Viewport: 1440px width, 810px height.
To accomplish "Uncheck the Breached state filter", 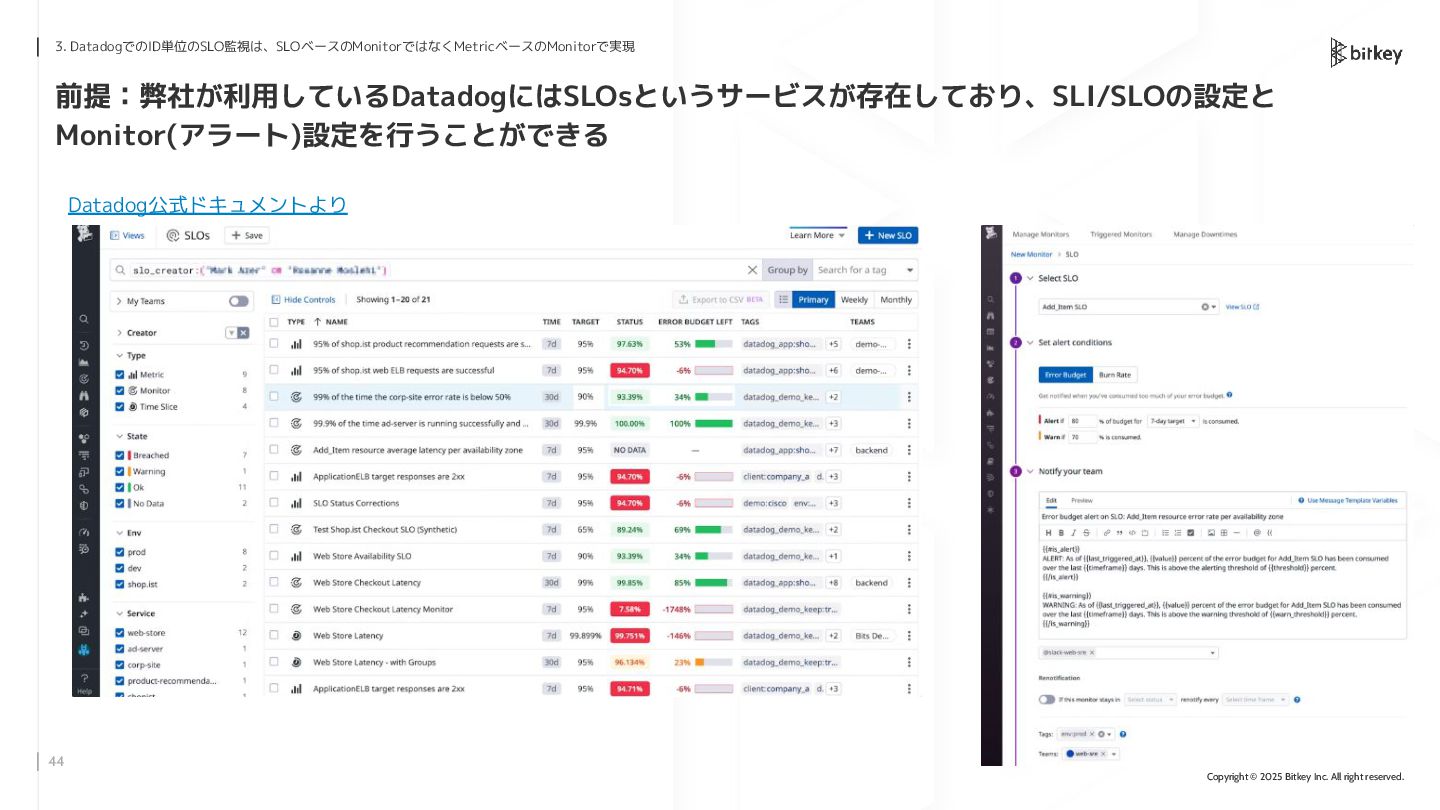I will (x=120, y=455).
